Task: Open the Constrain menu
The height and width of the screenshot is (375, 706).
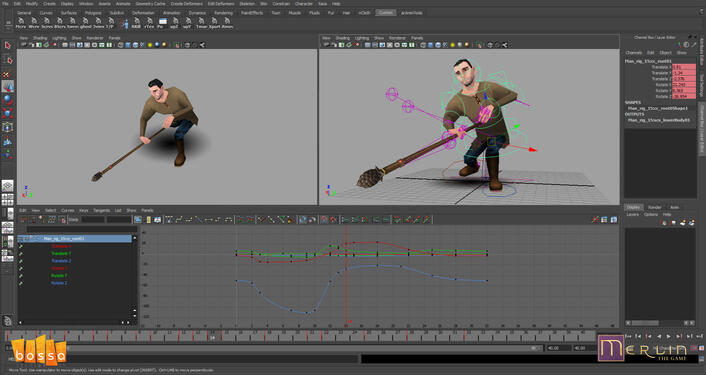Action: coord(281,4)
